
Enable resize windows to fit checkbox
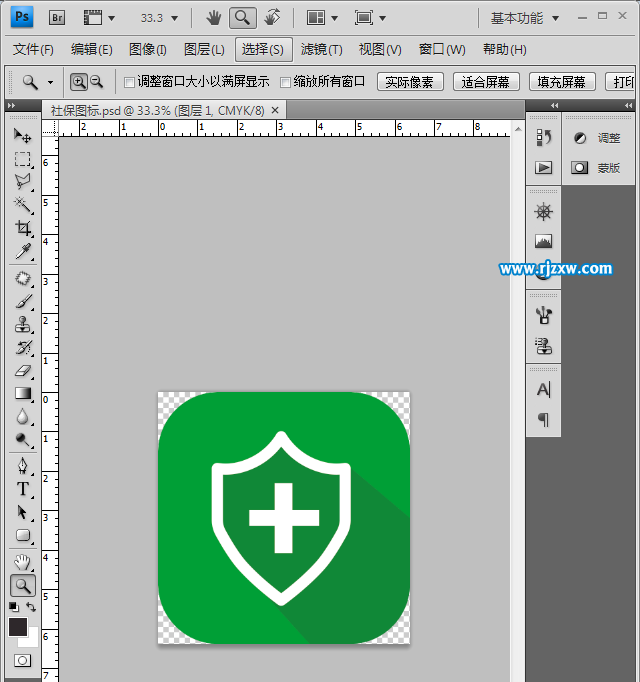pyautogui.click(x=129, y=82)
